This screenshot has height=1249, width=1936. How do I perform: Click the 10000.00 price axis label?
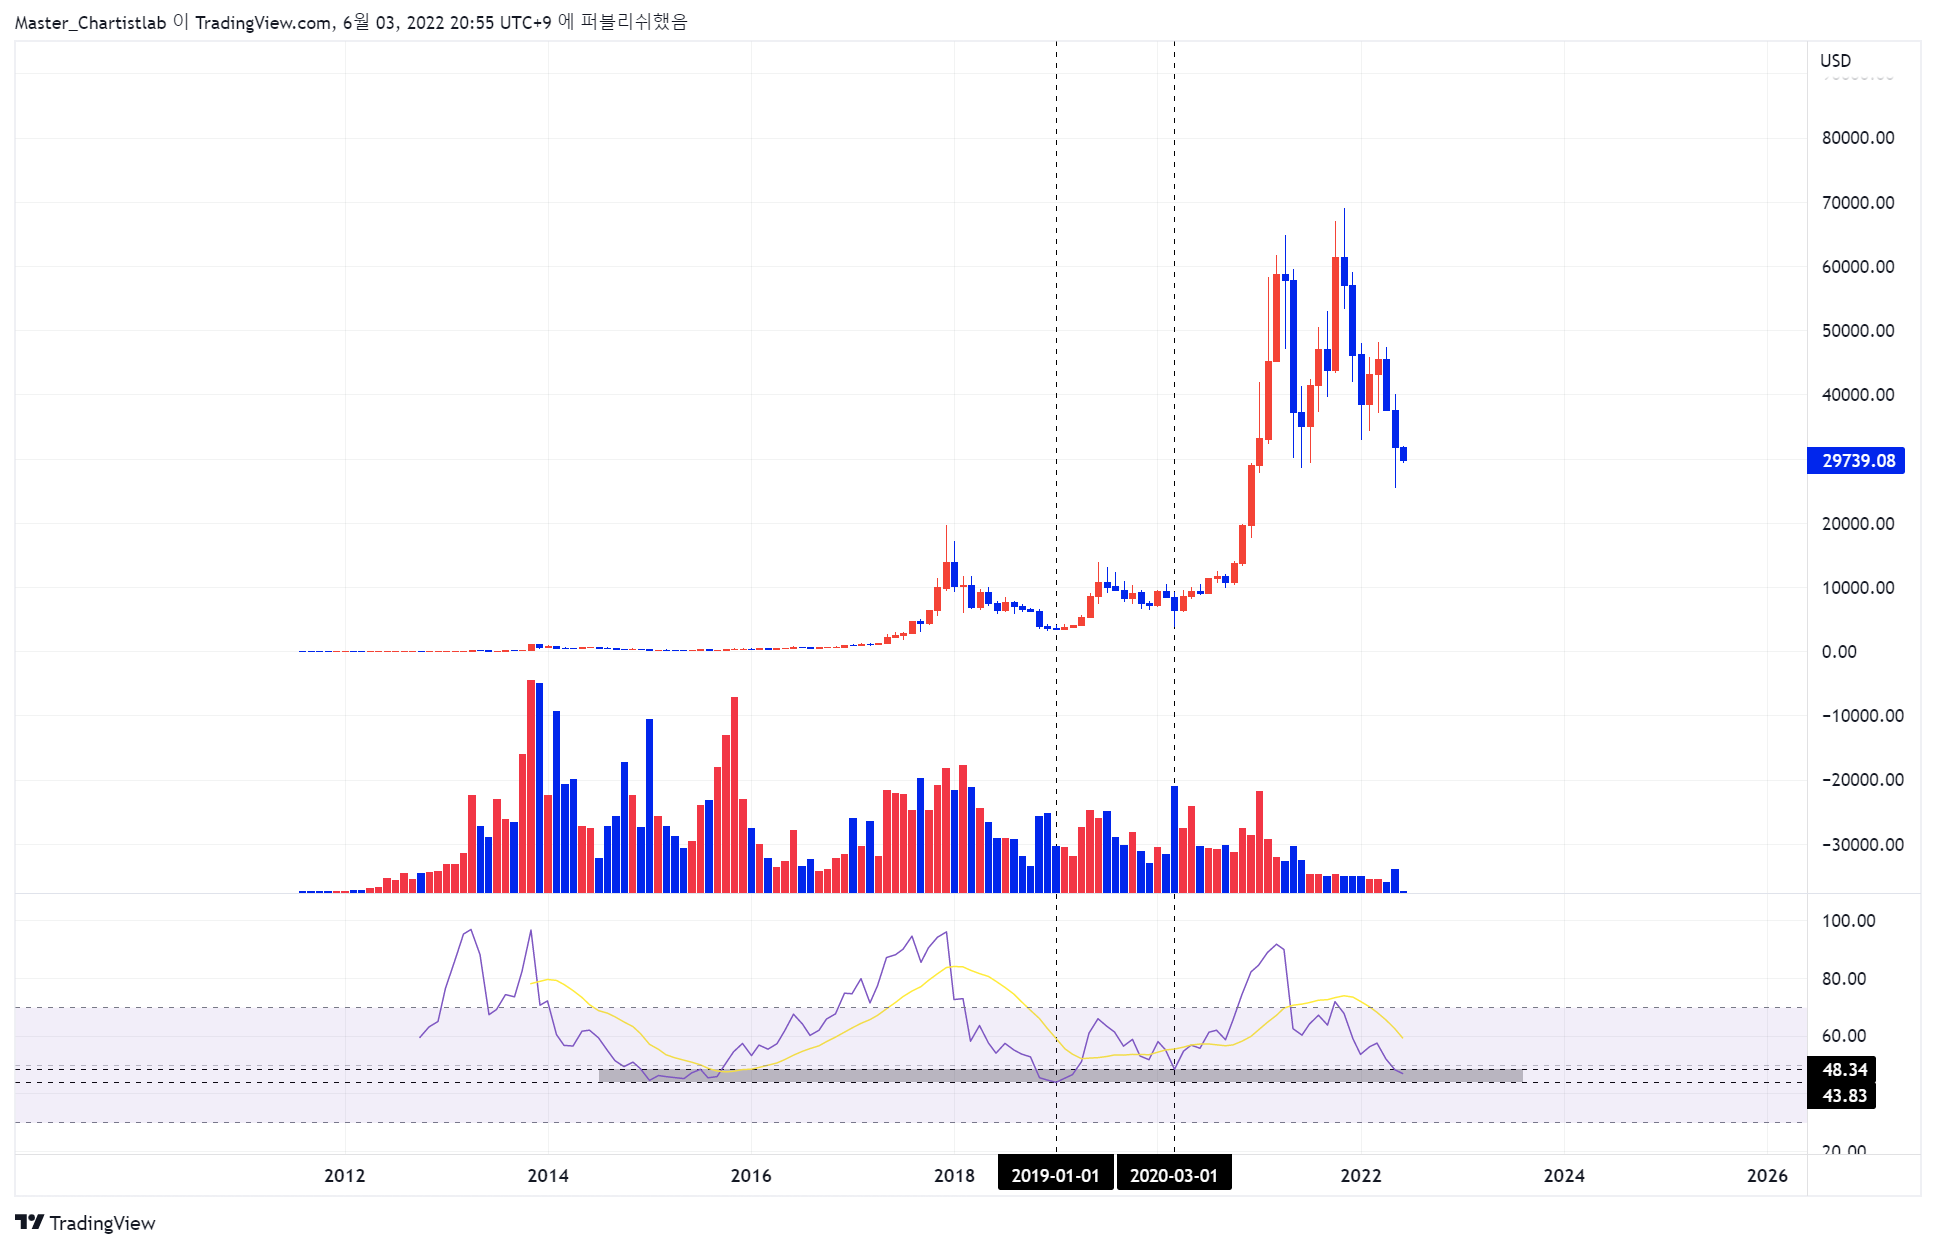(x=1858, y=587)
